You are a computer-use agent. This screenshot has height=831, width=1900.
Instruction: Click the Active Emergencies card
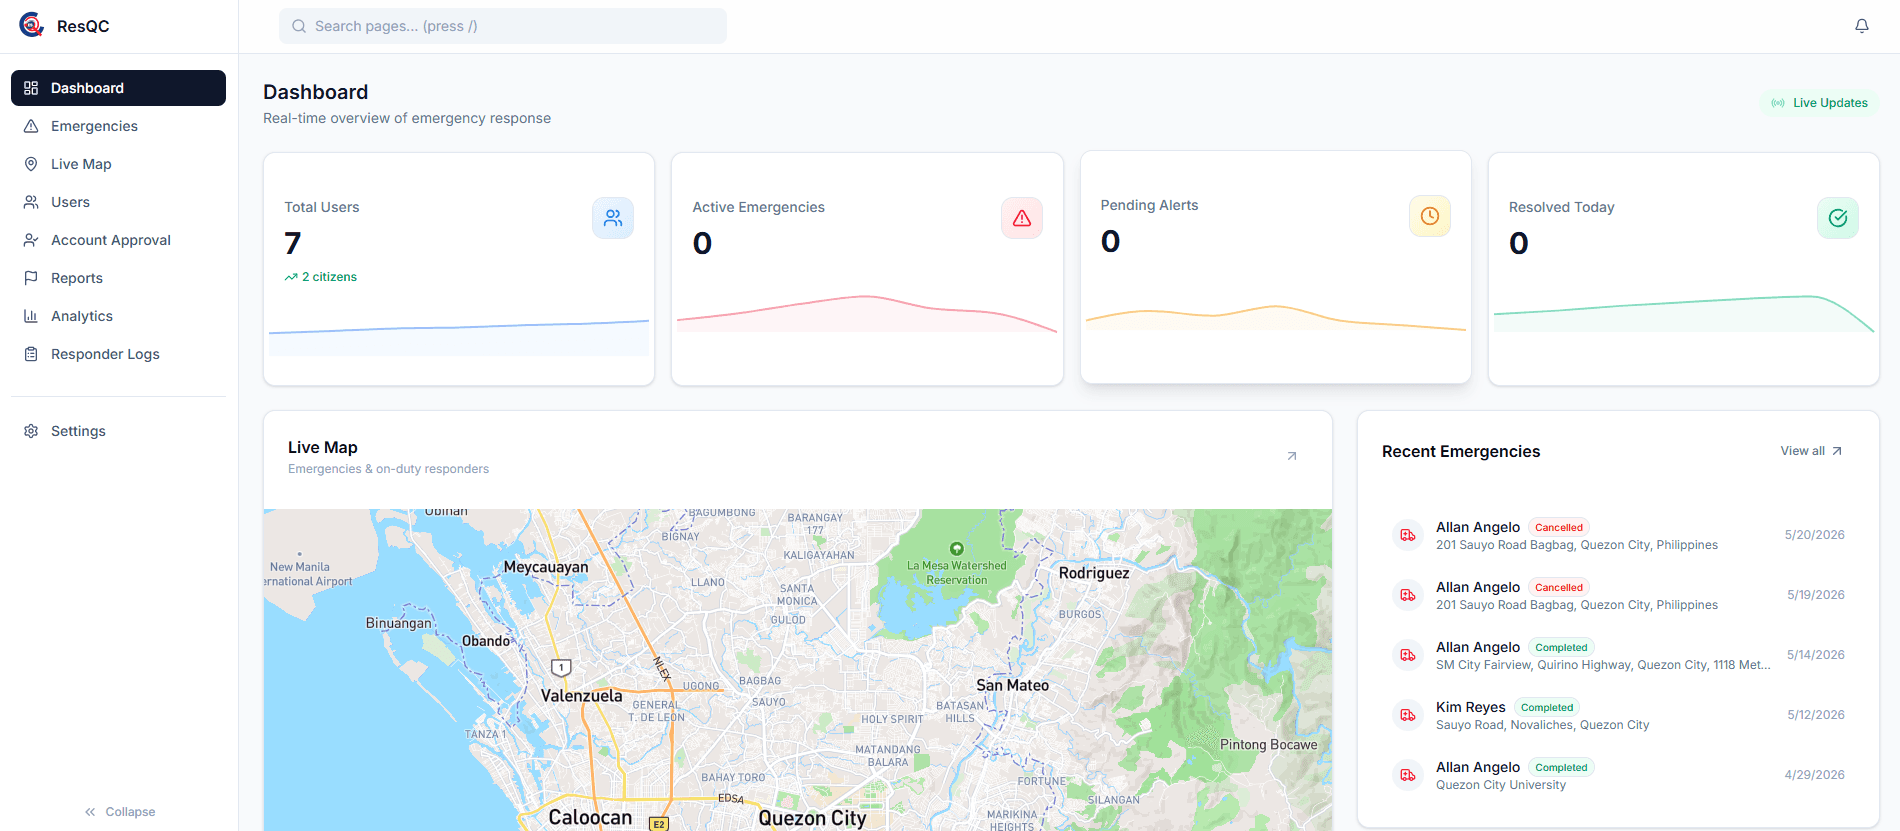867,269
